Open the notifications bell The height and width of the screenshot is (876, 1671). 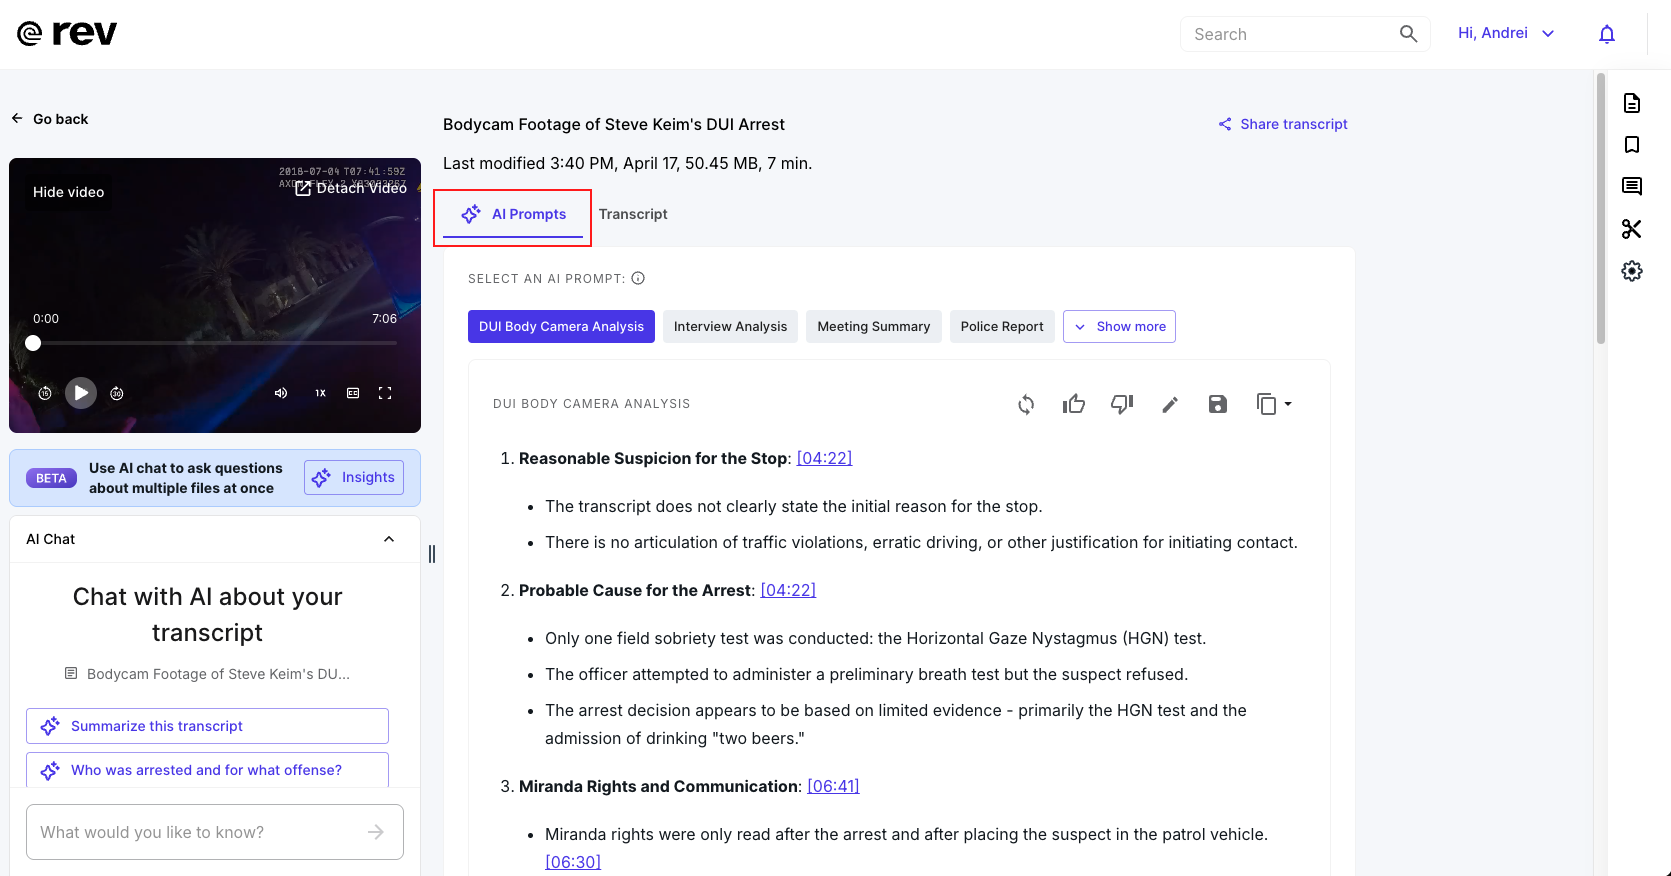click(x=1607, y=34)
